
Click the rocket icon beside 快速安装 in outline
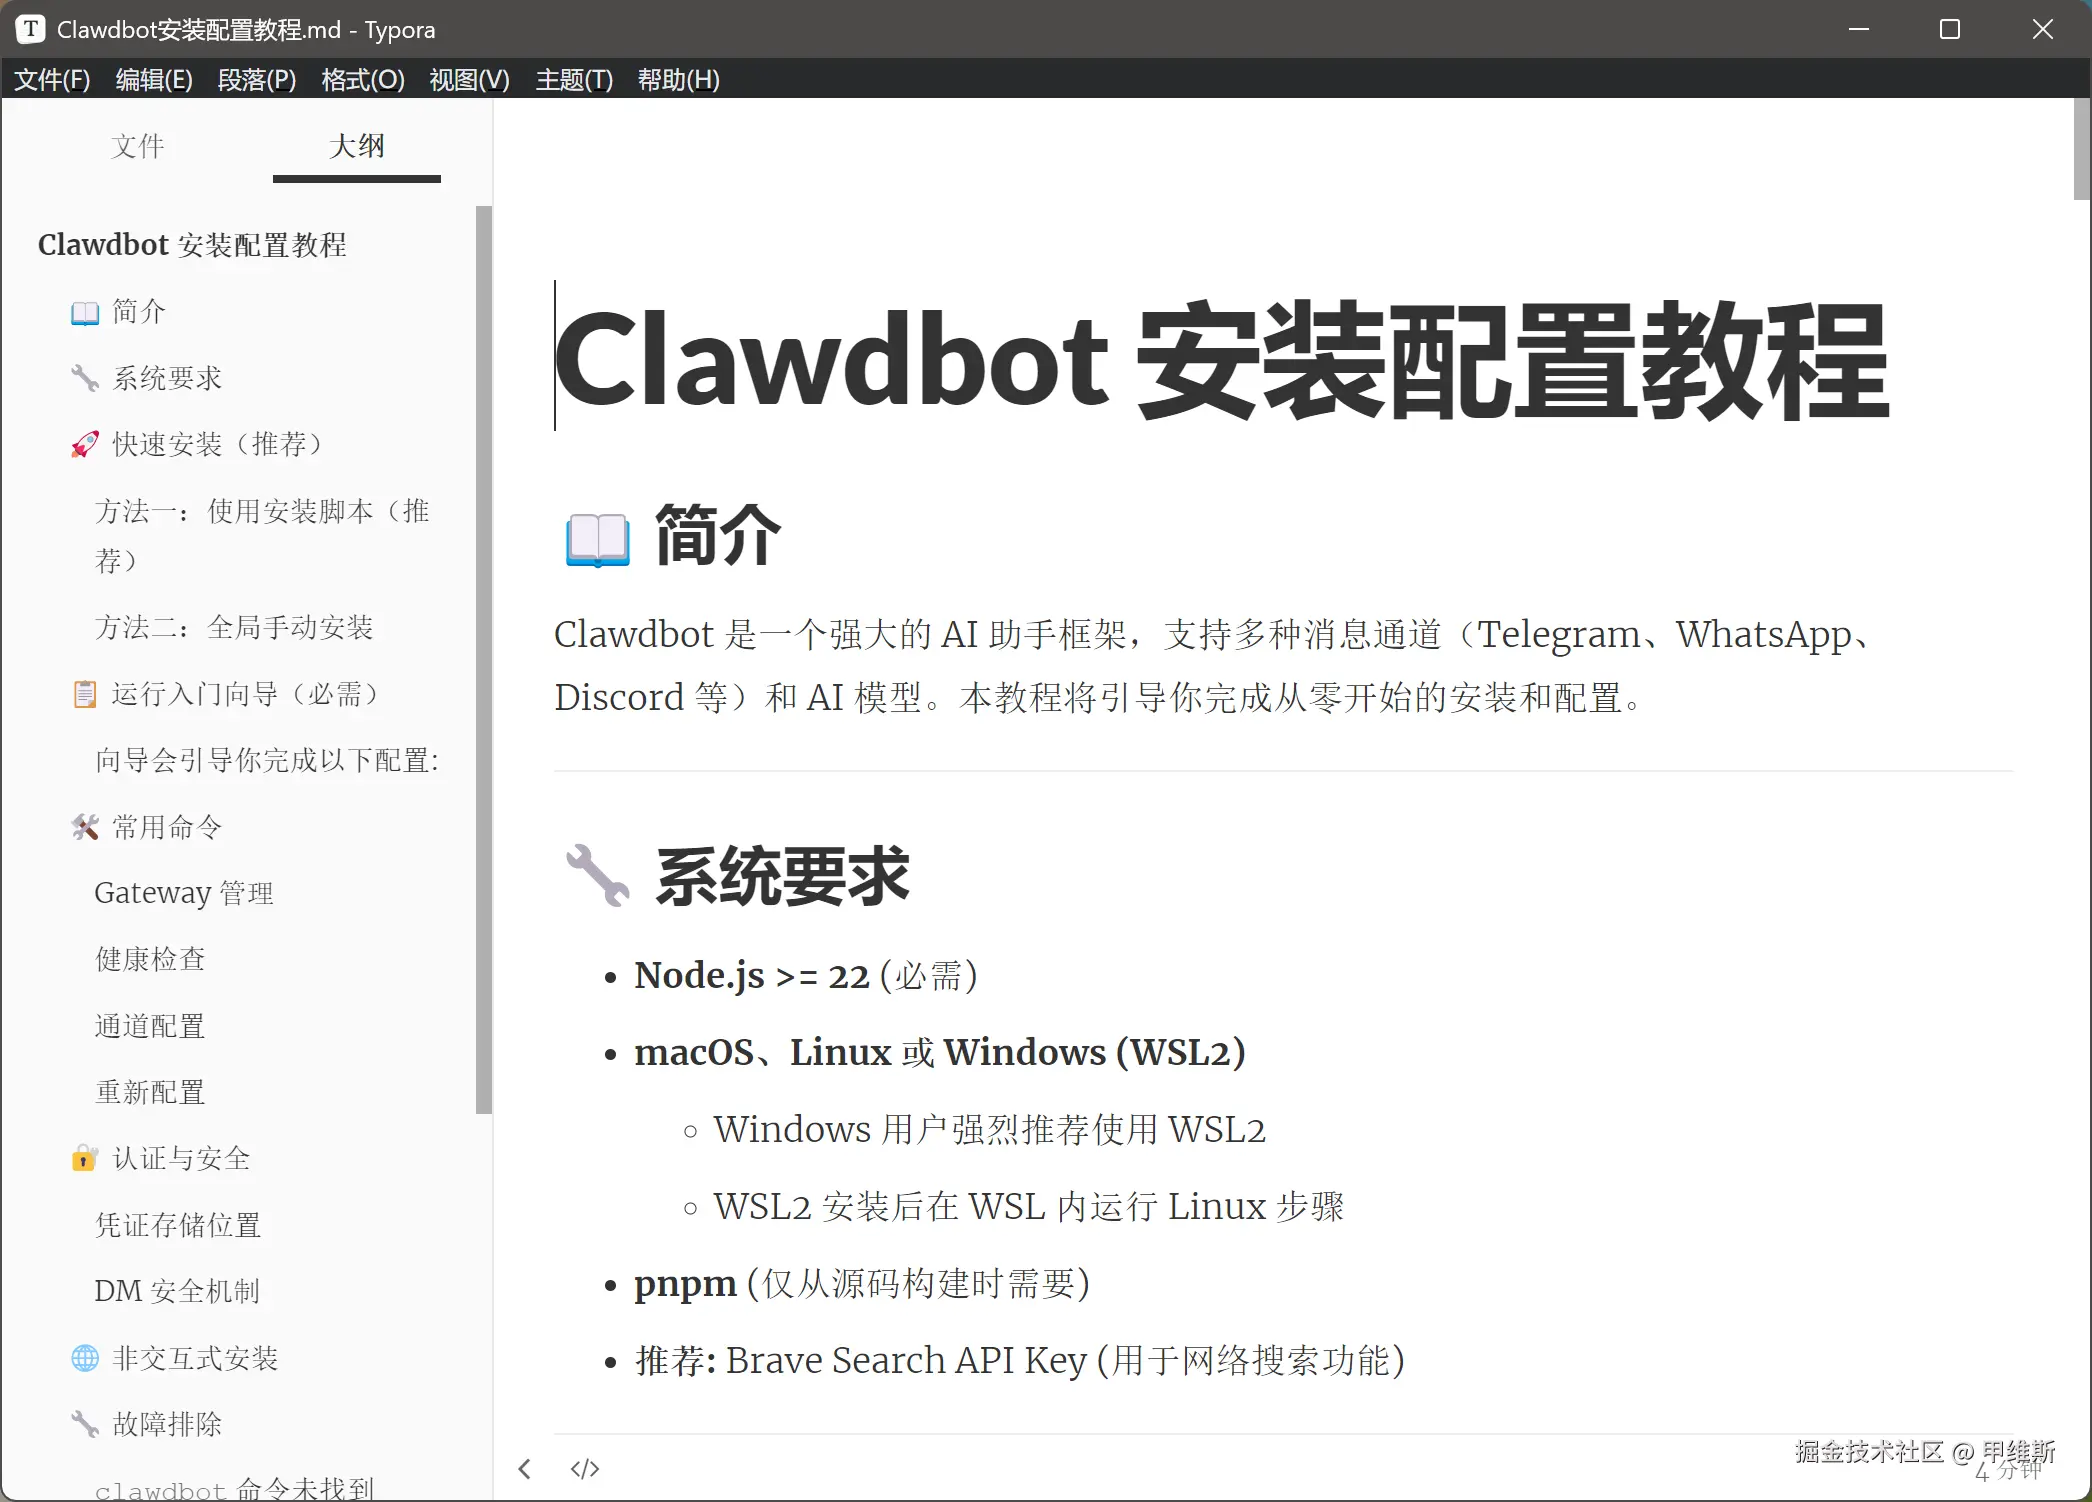click(x=85, y=444)
